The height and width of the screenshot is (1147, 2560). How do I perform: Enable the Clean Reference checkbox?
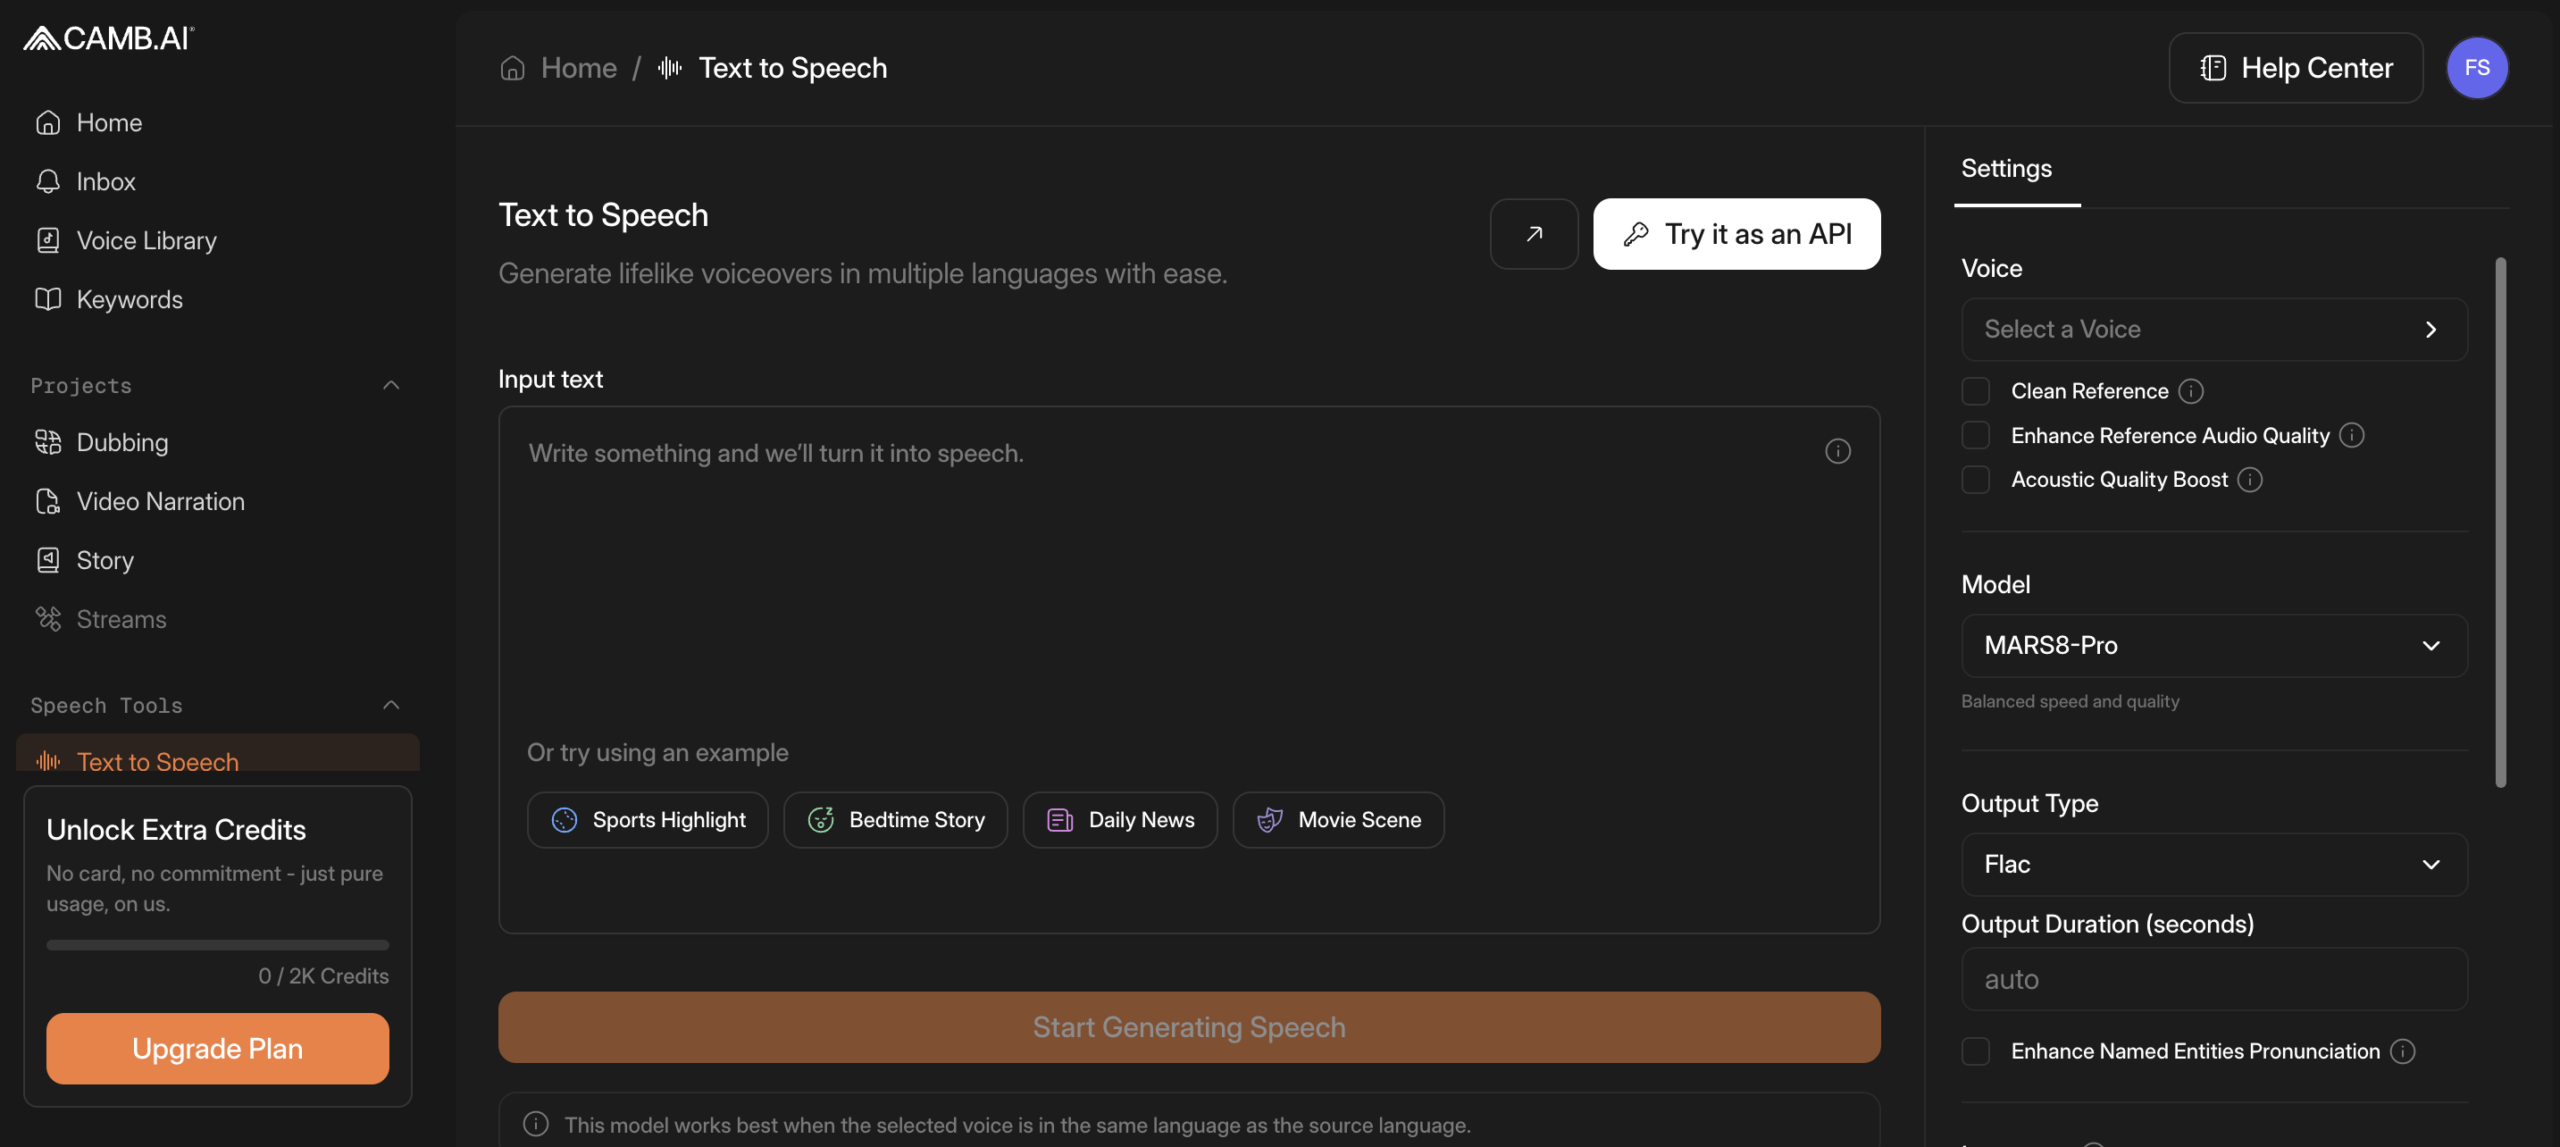pyautogui.click(x=1975, y=391)
